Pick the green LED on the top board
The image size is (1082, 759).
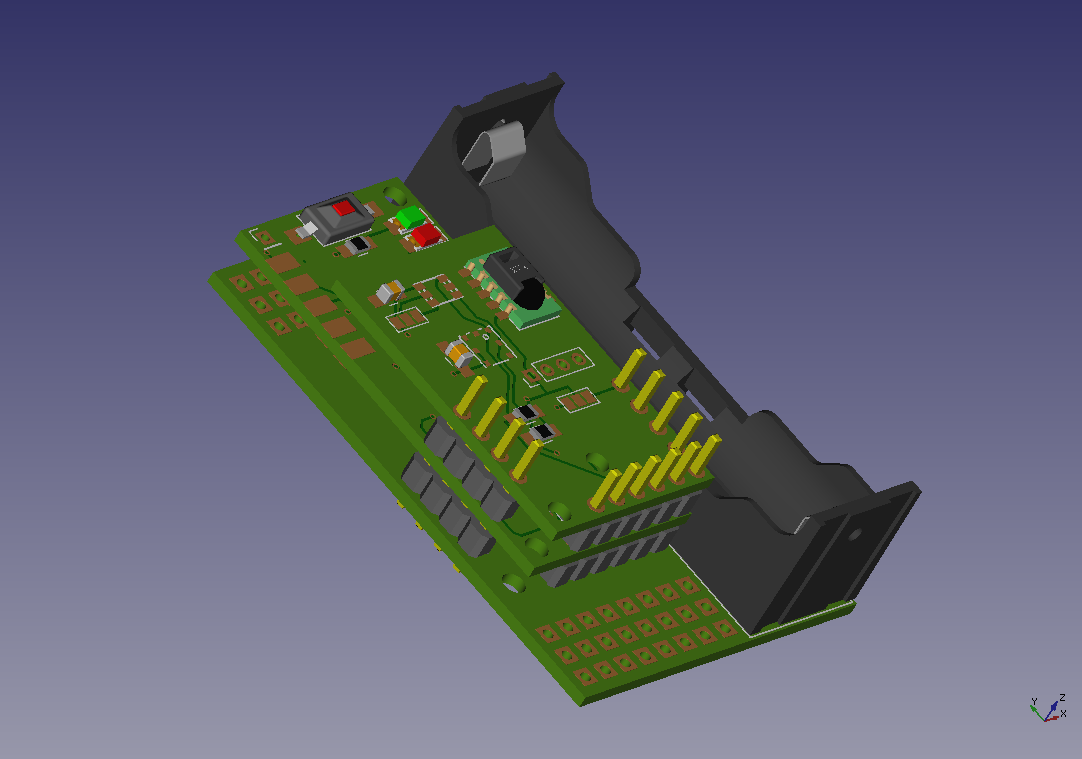tap(410, 217)
